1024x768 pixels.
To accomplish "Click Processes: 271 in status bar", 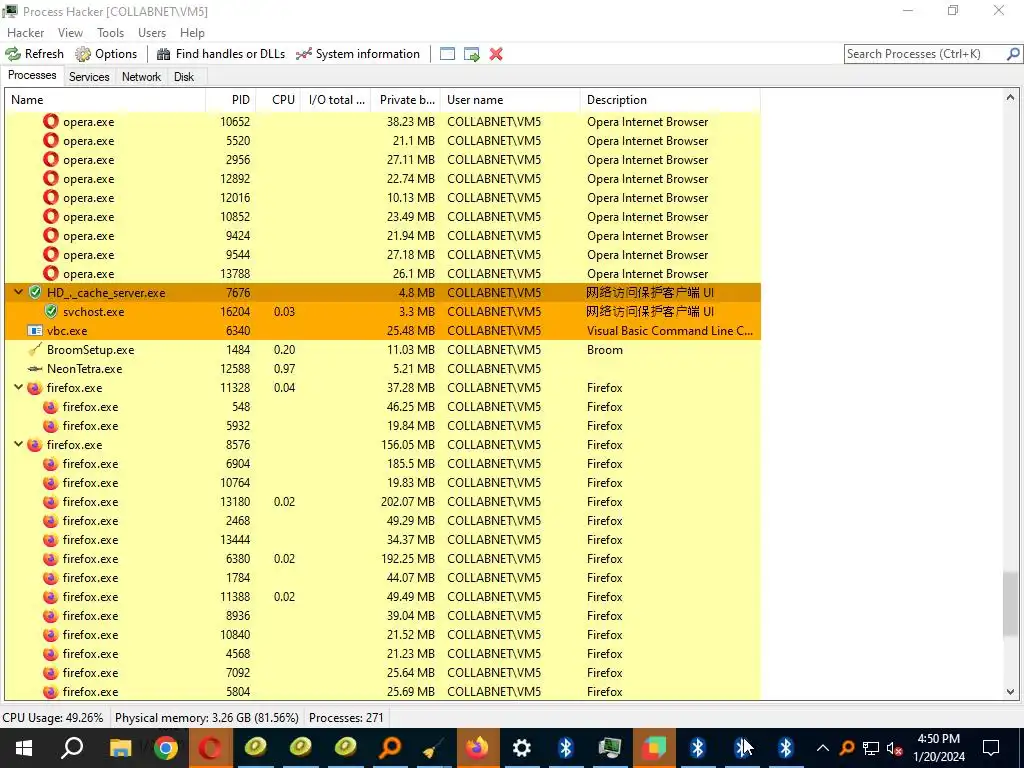I will coord(346,718).
